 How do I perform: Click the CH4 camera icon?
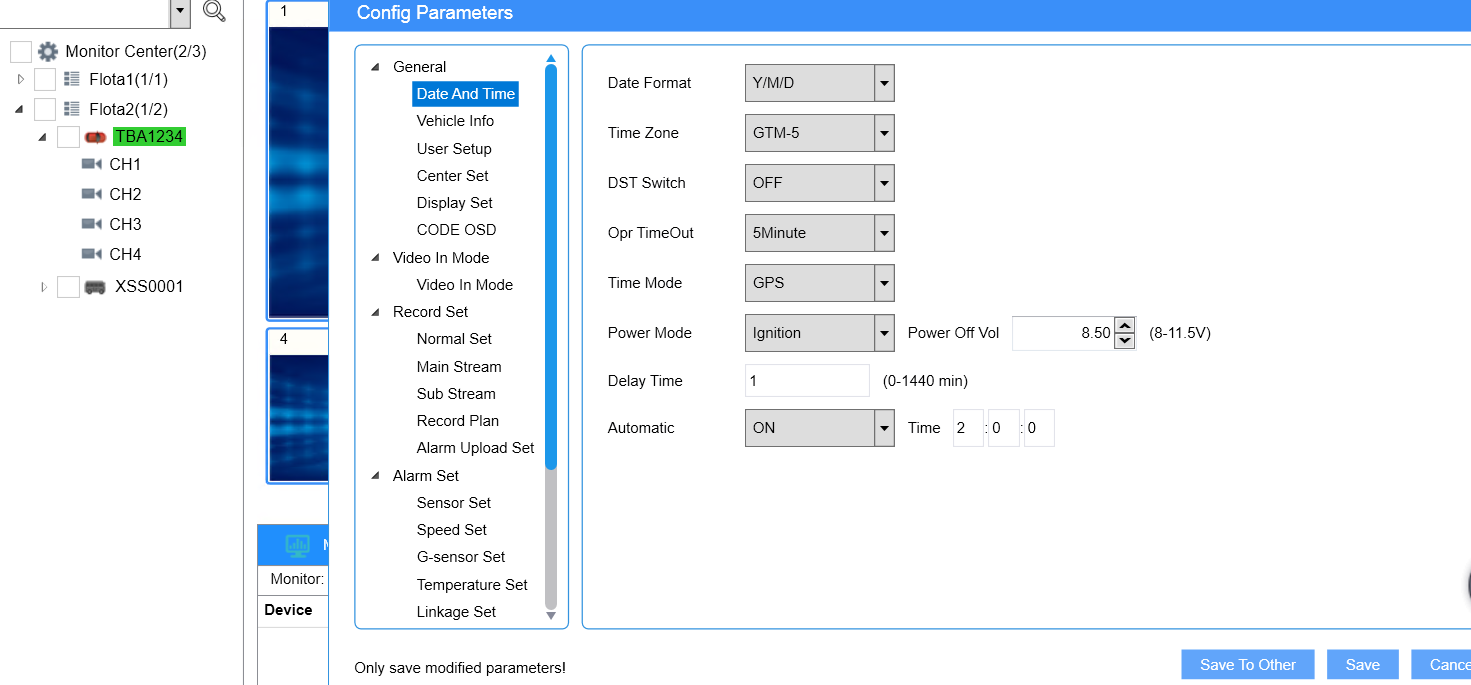point(92,254)
